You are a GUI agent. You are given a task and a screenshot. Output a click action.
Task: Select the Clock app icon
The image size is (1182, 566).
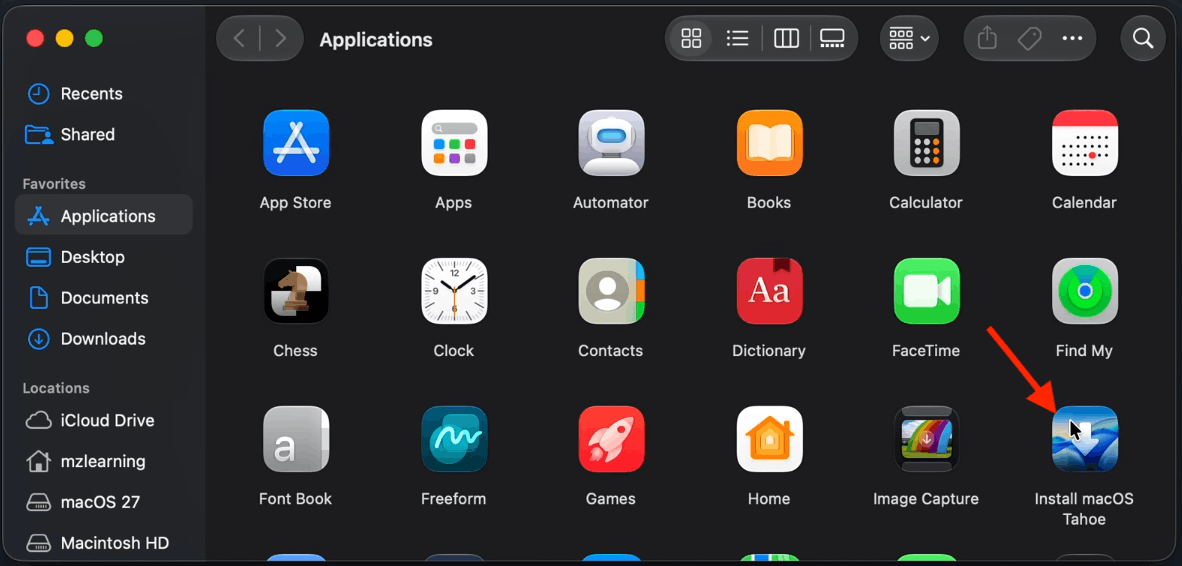pos(454,291)
